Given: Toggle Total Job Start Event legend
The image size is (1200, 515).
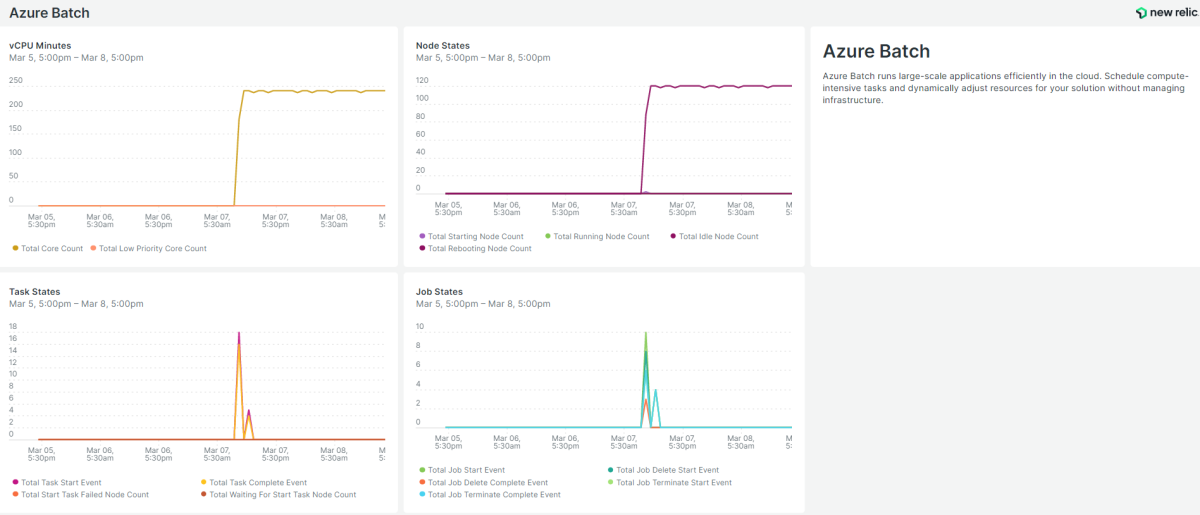Looking at the screenshot, I should (x=462, y=470).
